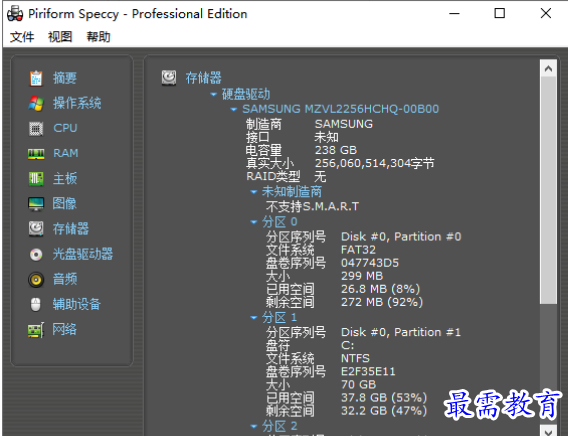Select the volume serial 047743D5
This screenshot has width=568, height=436.
click(370, 263)
